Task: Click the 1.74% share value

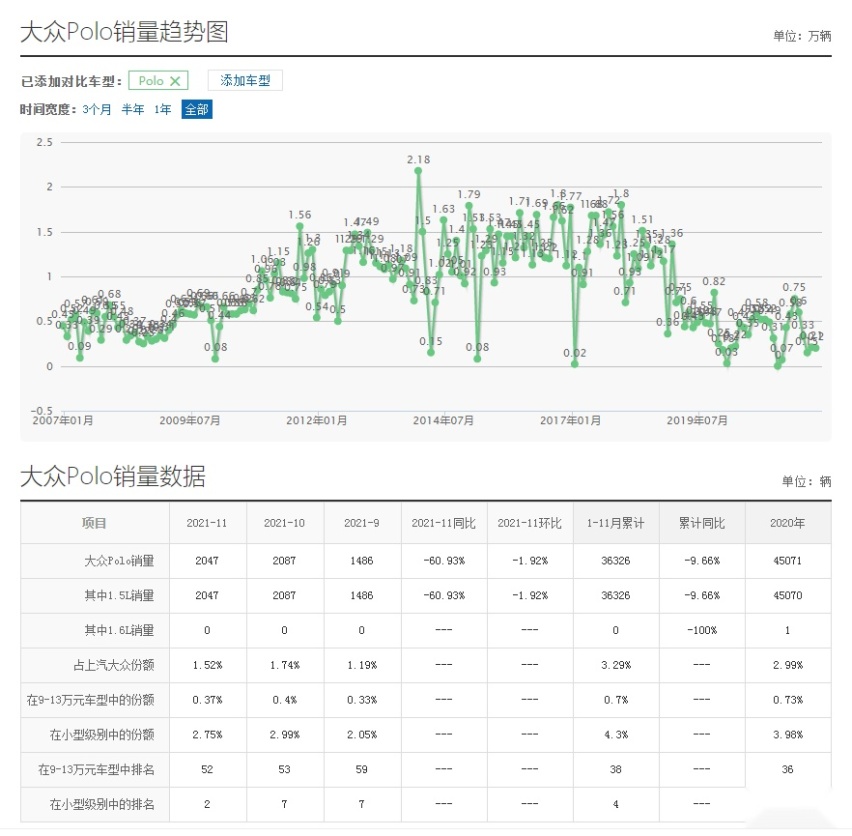Action: tap(284, 665)
